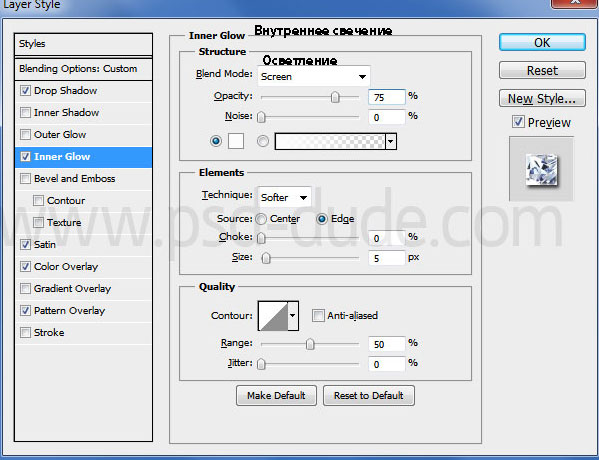Click Reset to Default button

coord(369,395)
